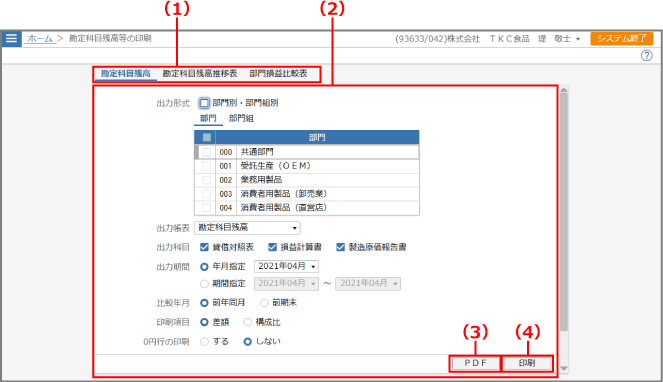The image size is (663, 382).
Task: Click the 業務用製品 department name cell
Action: pos(328,180)
